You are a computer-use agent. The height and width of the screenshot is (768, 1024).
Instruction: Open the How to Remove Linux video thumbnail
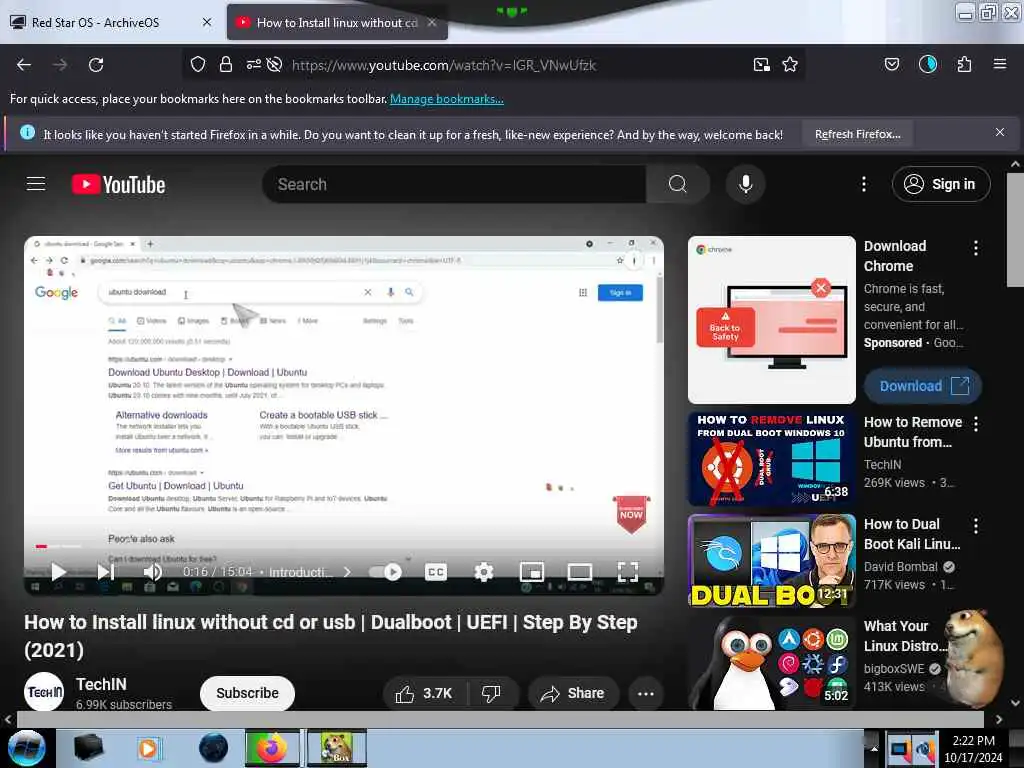[771, 459]
